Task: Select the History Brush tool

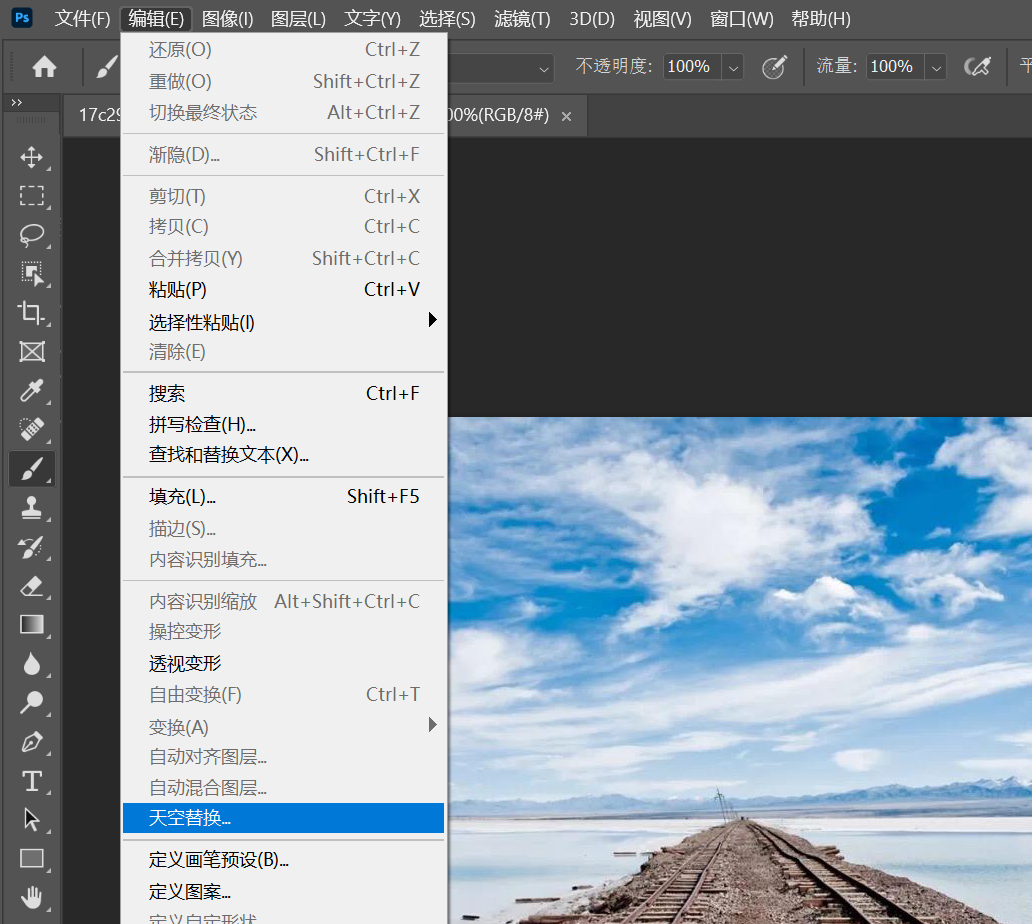Action: click(32, 547)
